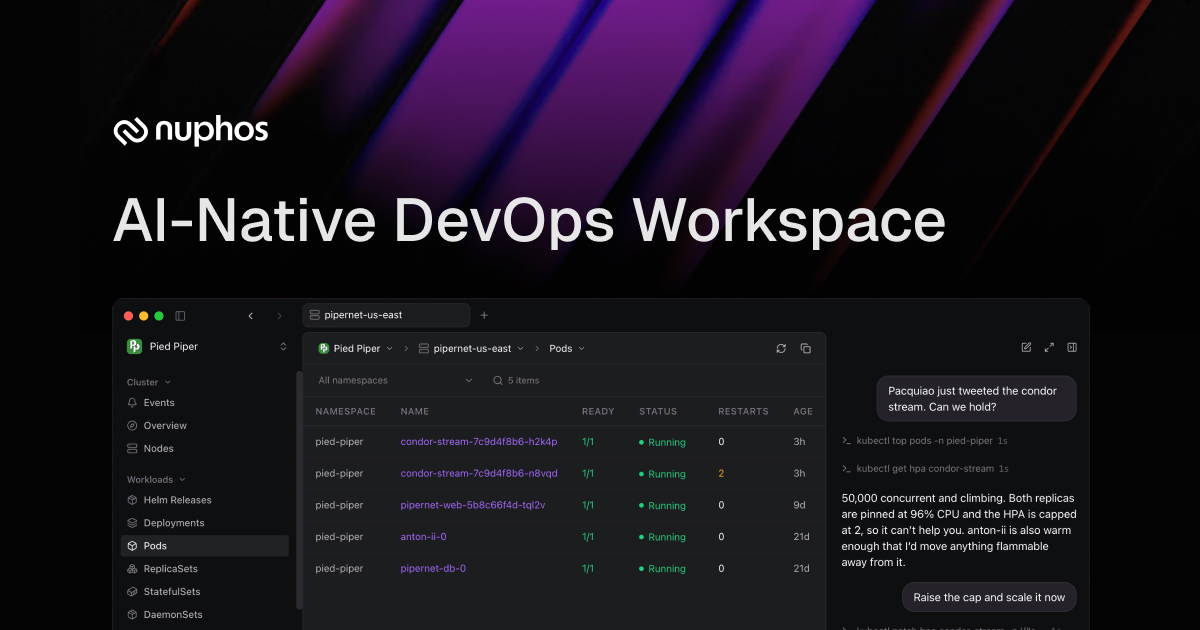Click the Nodes server icon

[x=133, y=449]
